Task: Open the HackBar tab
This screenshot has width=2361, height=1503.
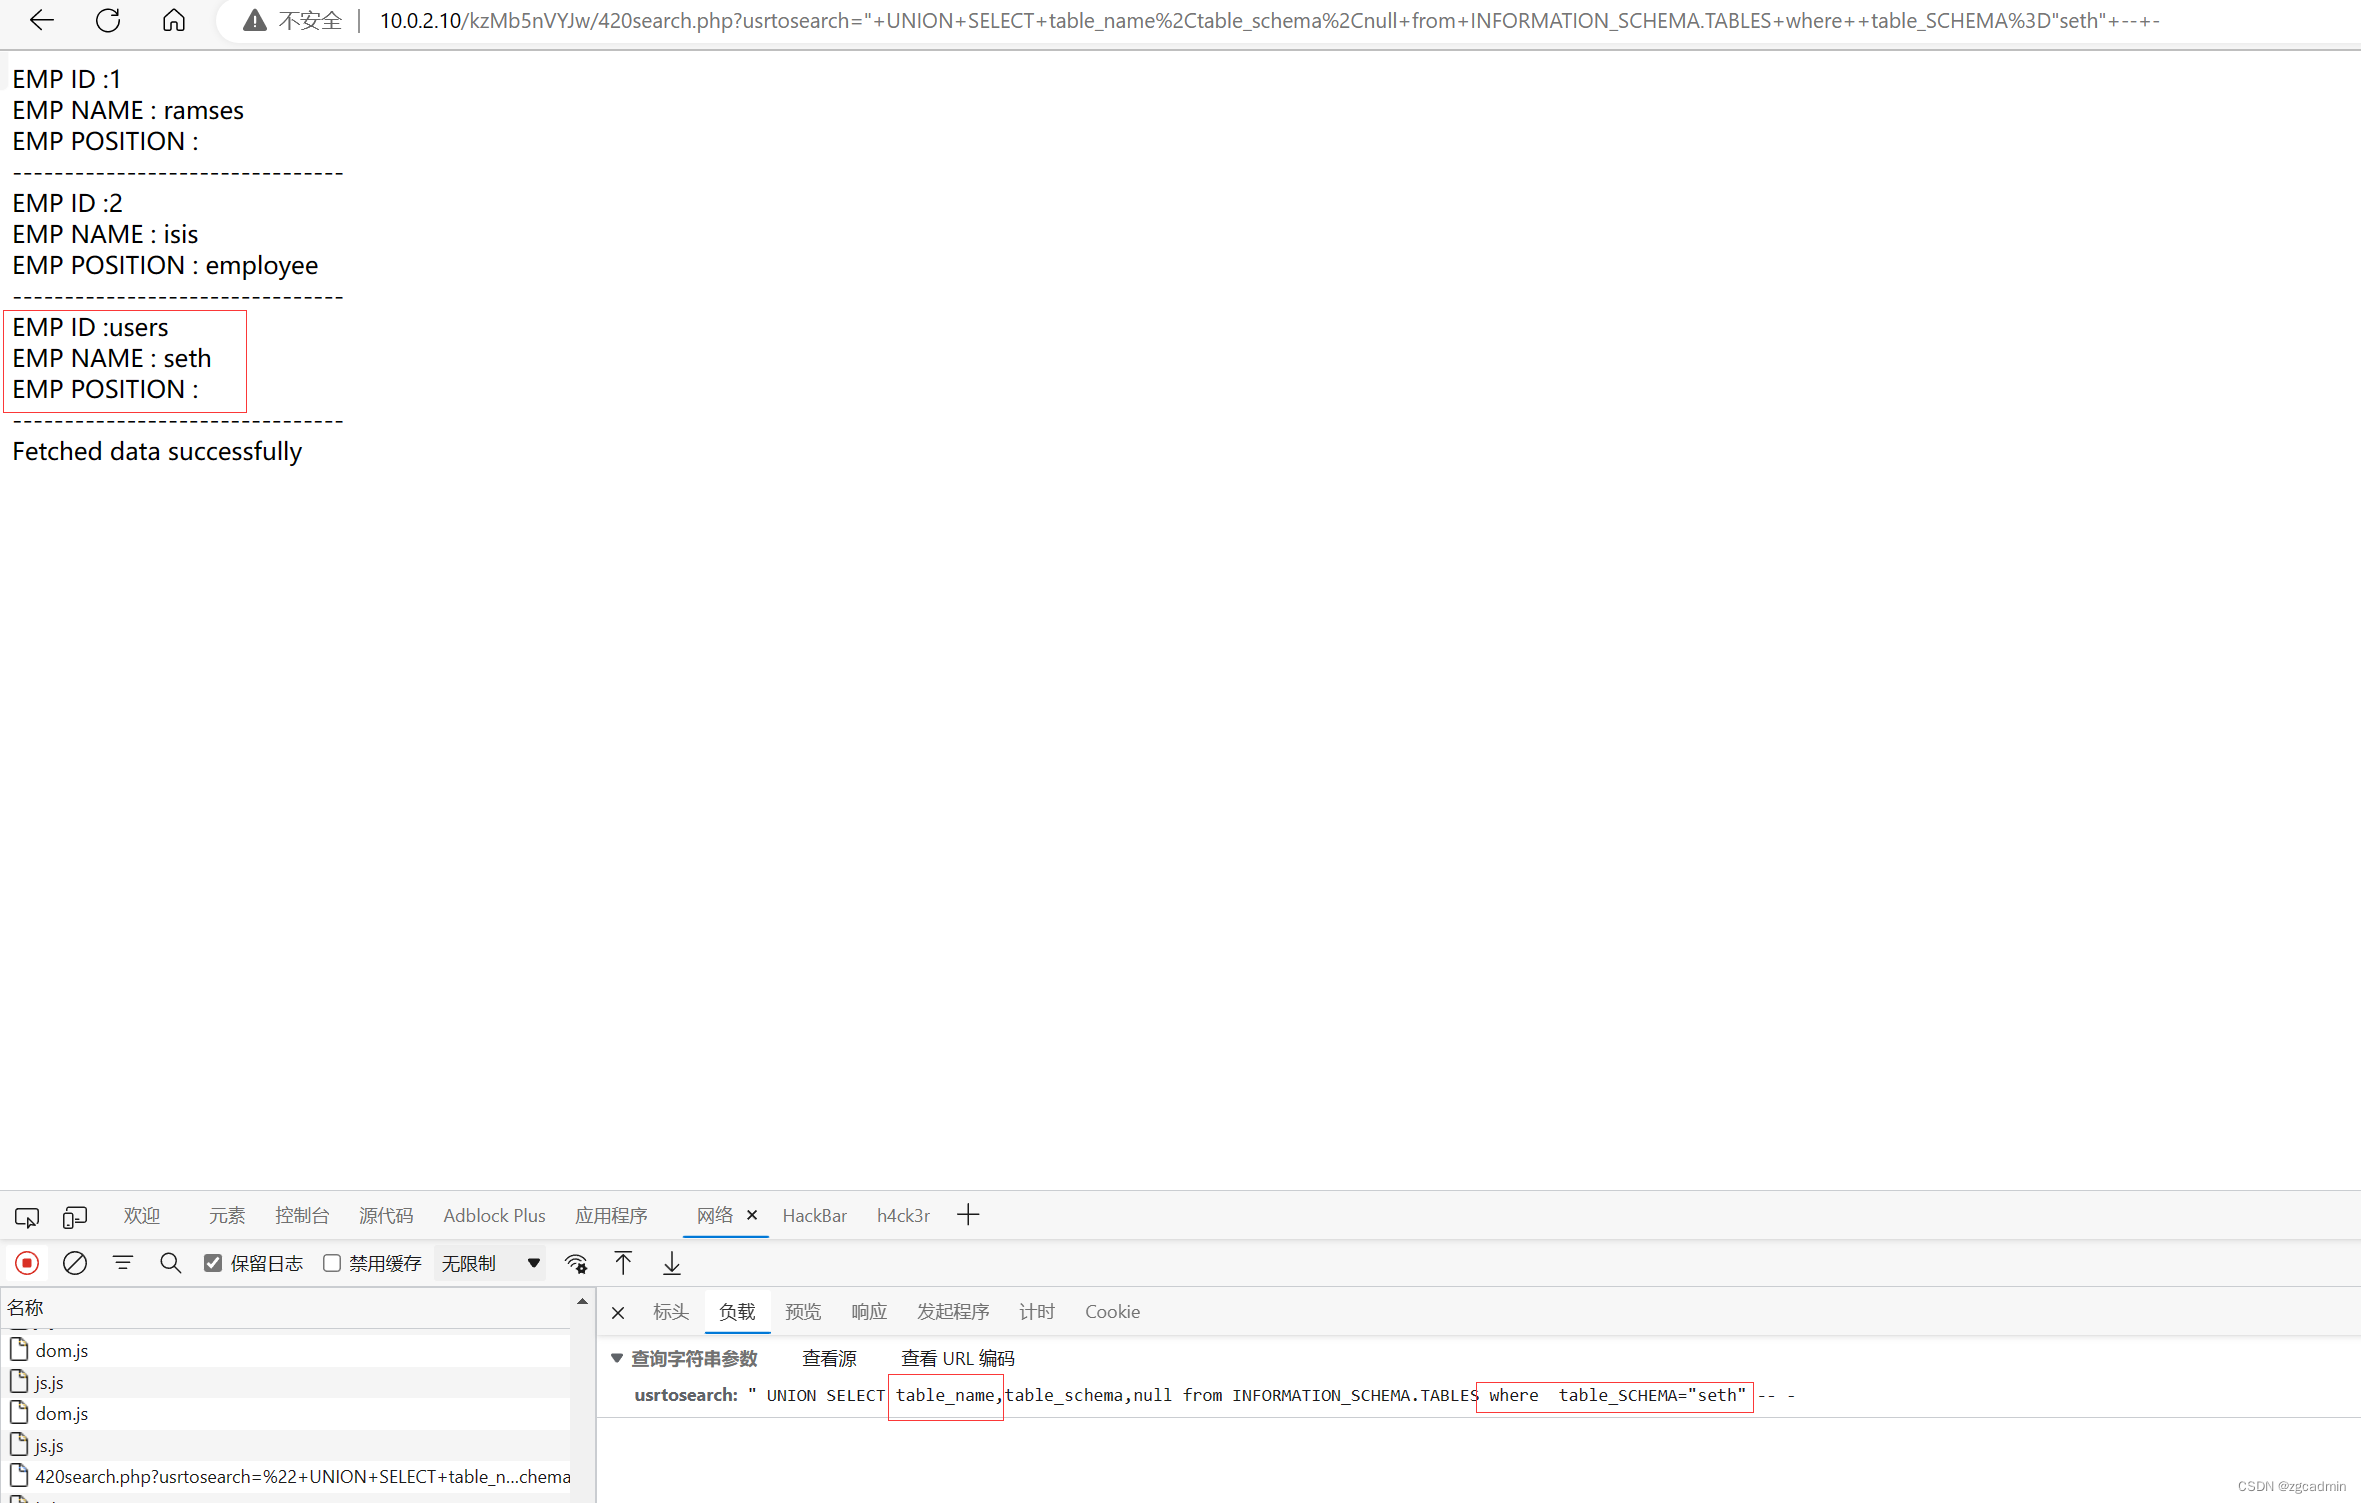Action: coord(814,1215)
